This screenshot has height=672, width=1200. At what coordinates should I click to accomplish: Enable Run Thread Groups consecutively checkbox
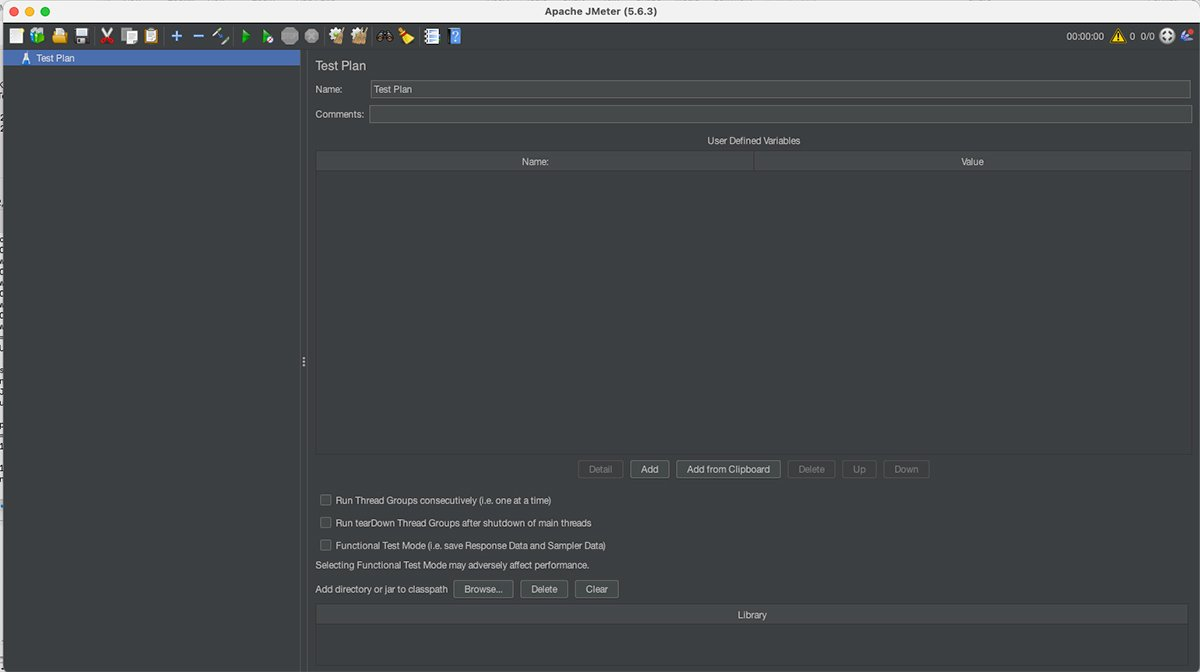(326, 500)
